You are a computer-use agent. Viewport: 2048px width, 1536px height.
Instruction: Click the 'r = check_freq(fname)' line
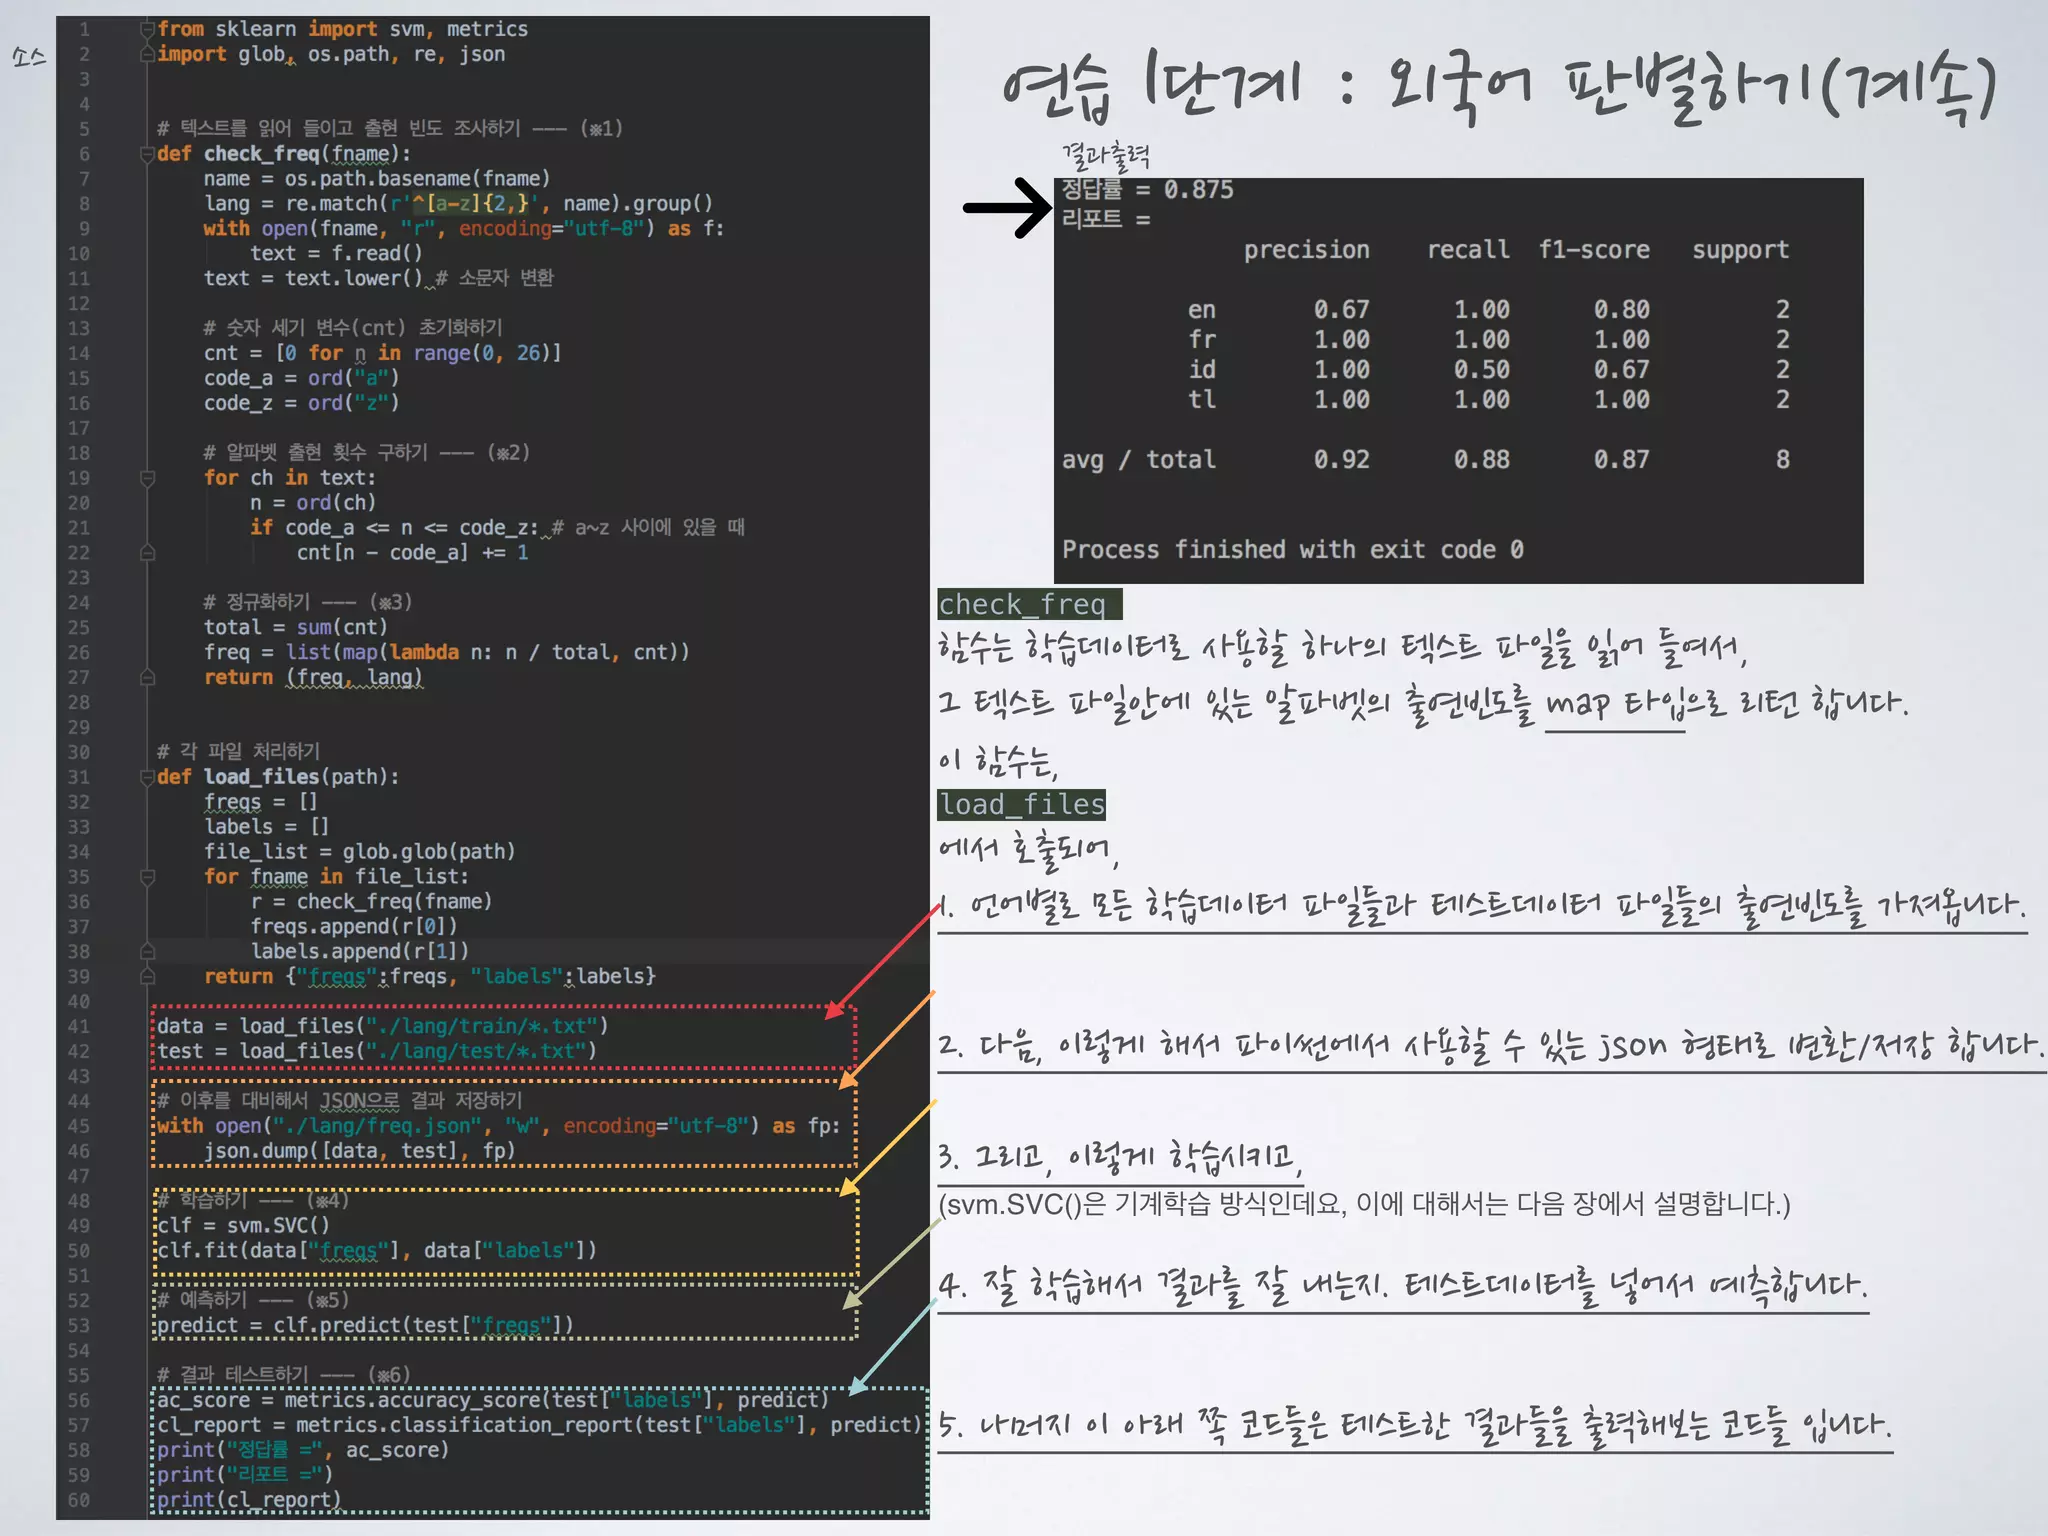coord(371,902)
